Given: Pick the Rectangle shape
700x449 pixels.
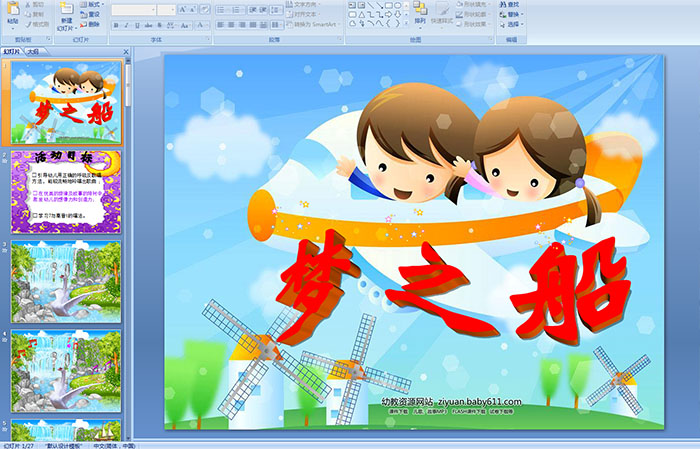Looking at the screenshot, I should tap(388, 5).
